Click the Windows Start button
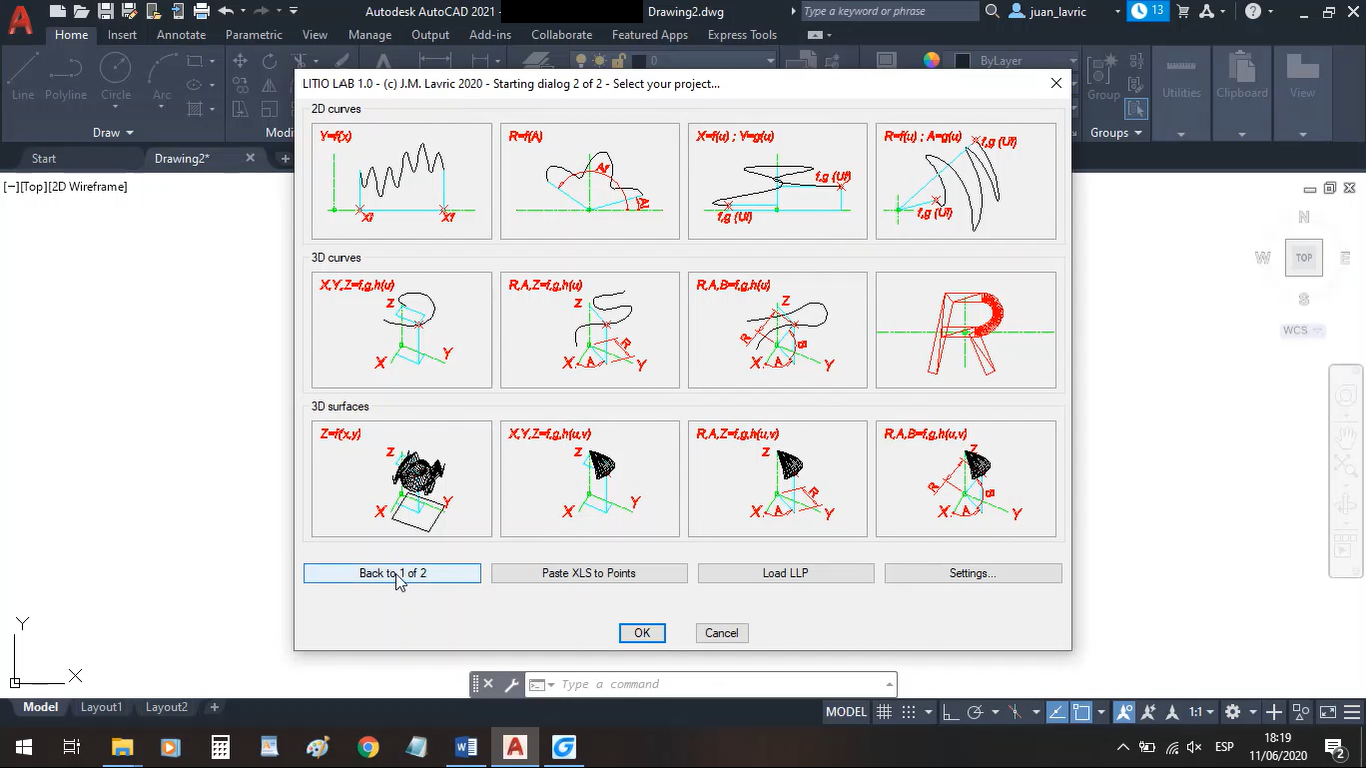Viewport: 1366px width, 768px height. (22, 747)
